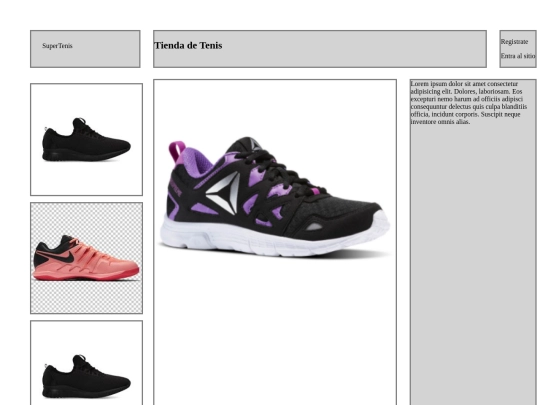The image size is (540, 405).
Task: Select the Tienda de Tenis heading
Action: point(188,45)
